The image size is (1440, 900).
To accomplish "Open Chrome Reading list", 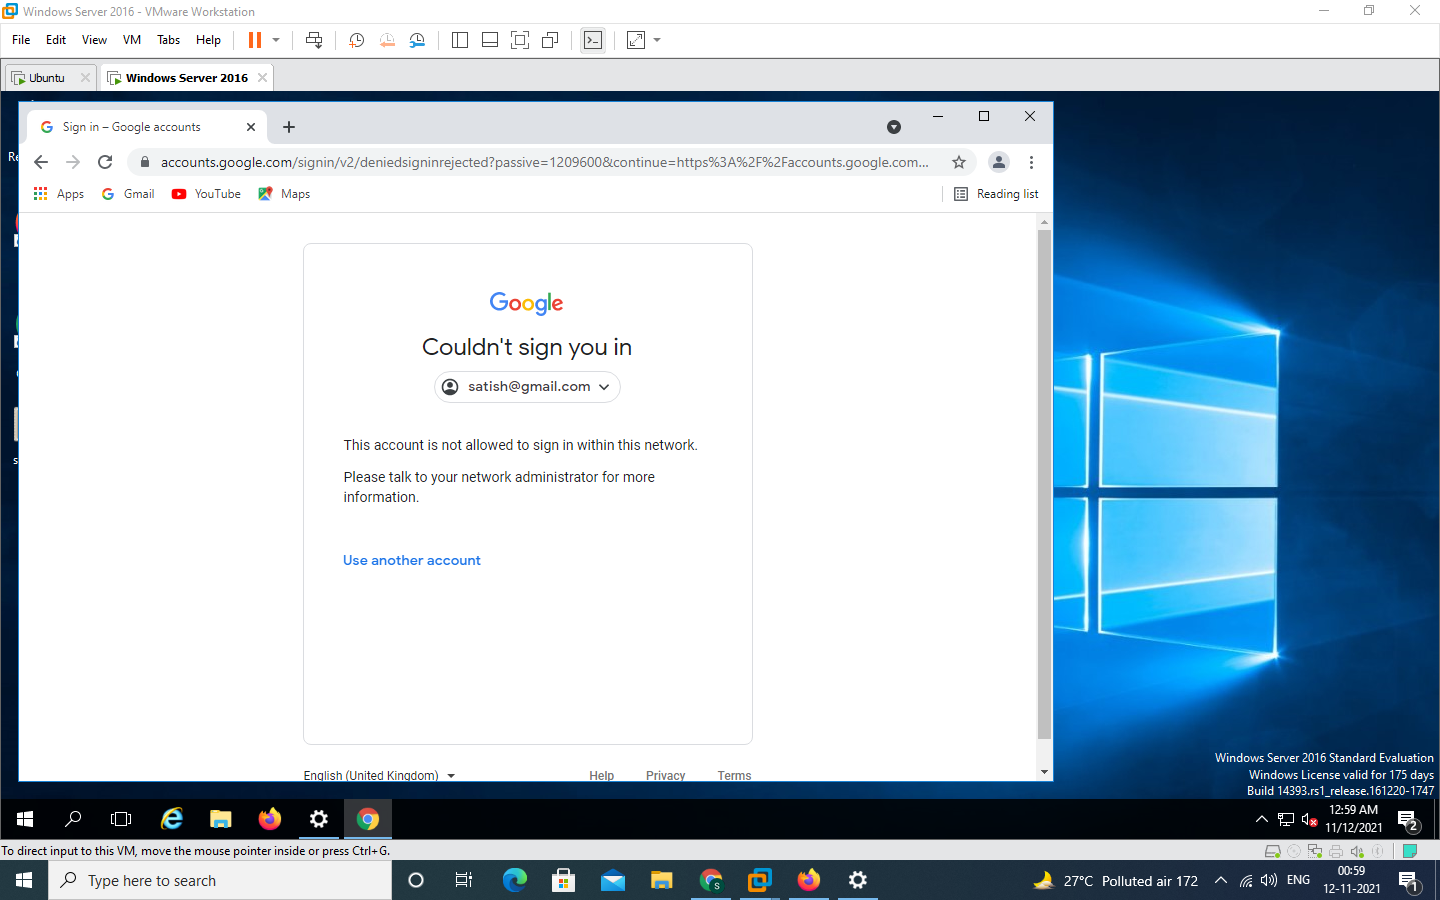I will click(996, 194).
